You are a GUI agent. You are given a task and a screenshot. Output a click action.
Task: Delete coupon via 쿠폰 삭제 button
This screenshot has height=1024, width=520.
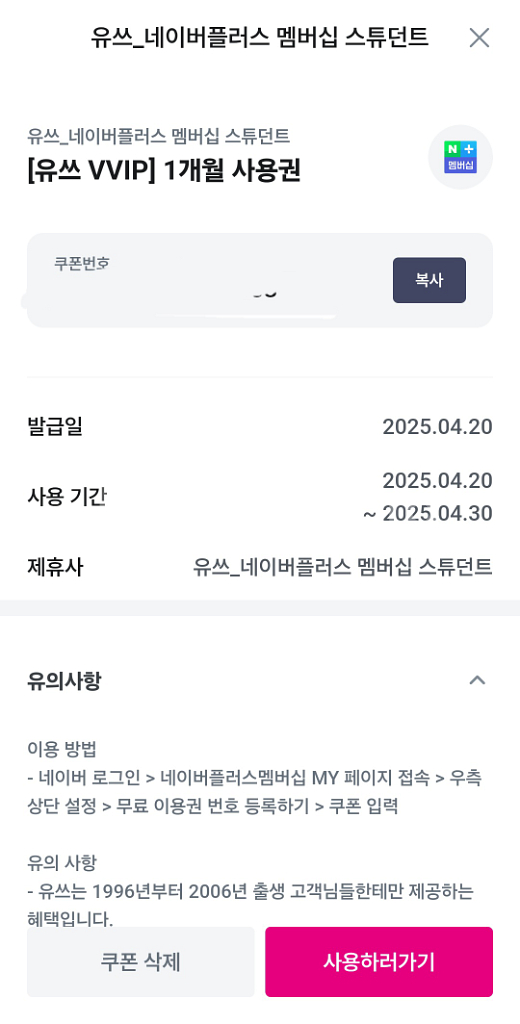(x=140, y=962)
